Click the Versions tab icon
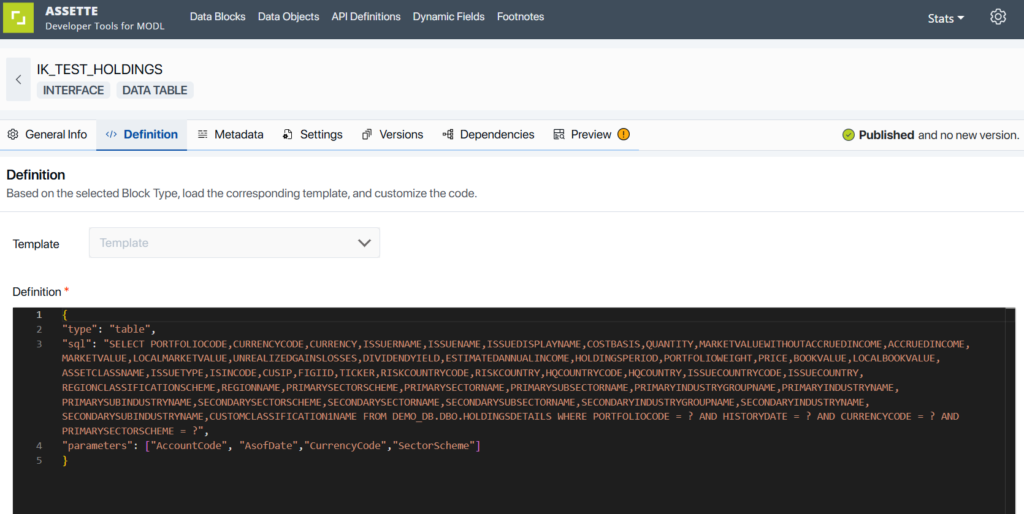Viewport: 1024px width, 514px height. 367,135
